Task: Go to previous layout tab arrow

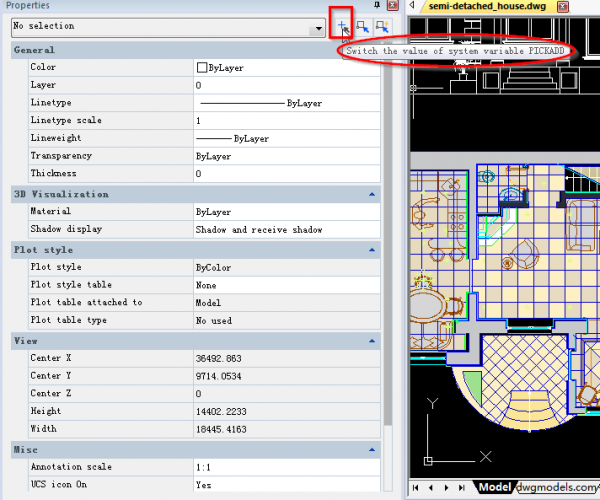Action: click(x=431, y=488)
